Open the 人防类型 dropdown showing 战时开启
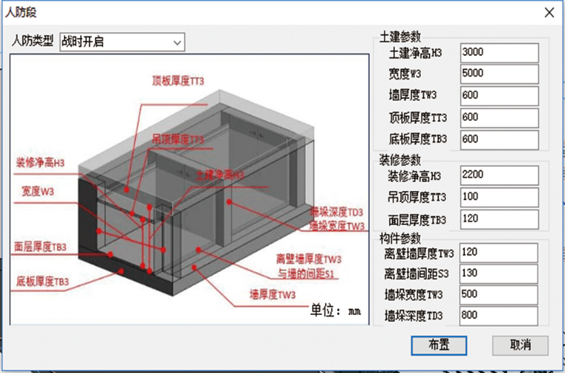565x373 pixels. point(122,42)
